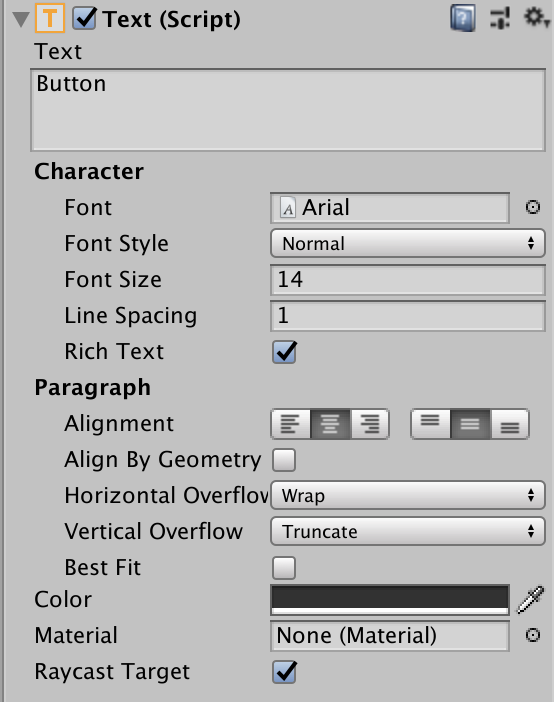This screenshot has width=554, height=702.
Task: Open the Text component gear menu
Action: [x=537, y=19]
